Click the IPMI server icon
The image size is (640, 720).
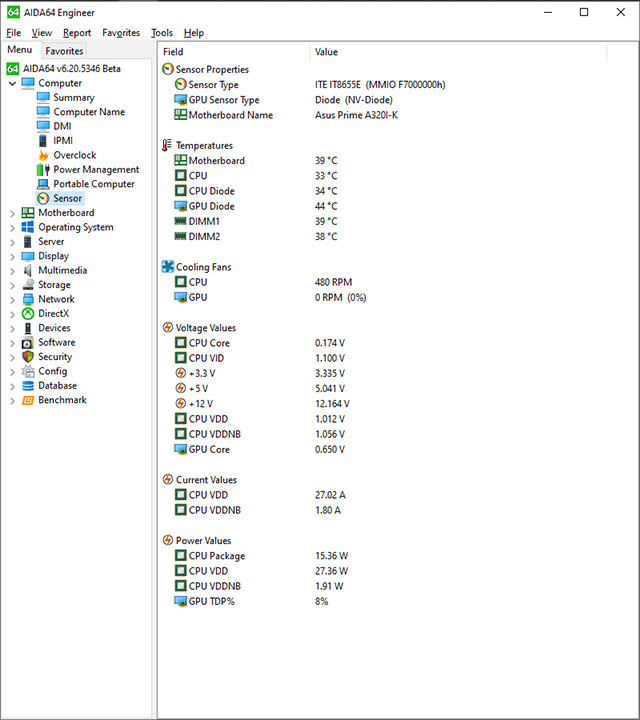click(x=43, y=141)
